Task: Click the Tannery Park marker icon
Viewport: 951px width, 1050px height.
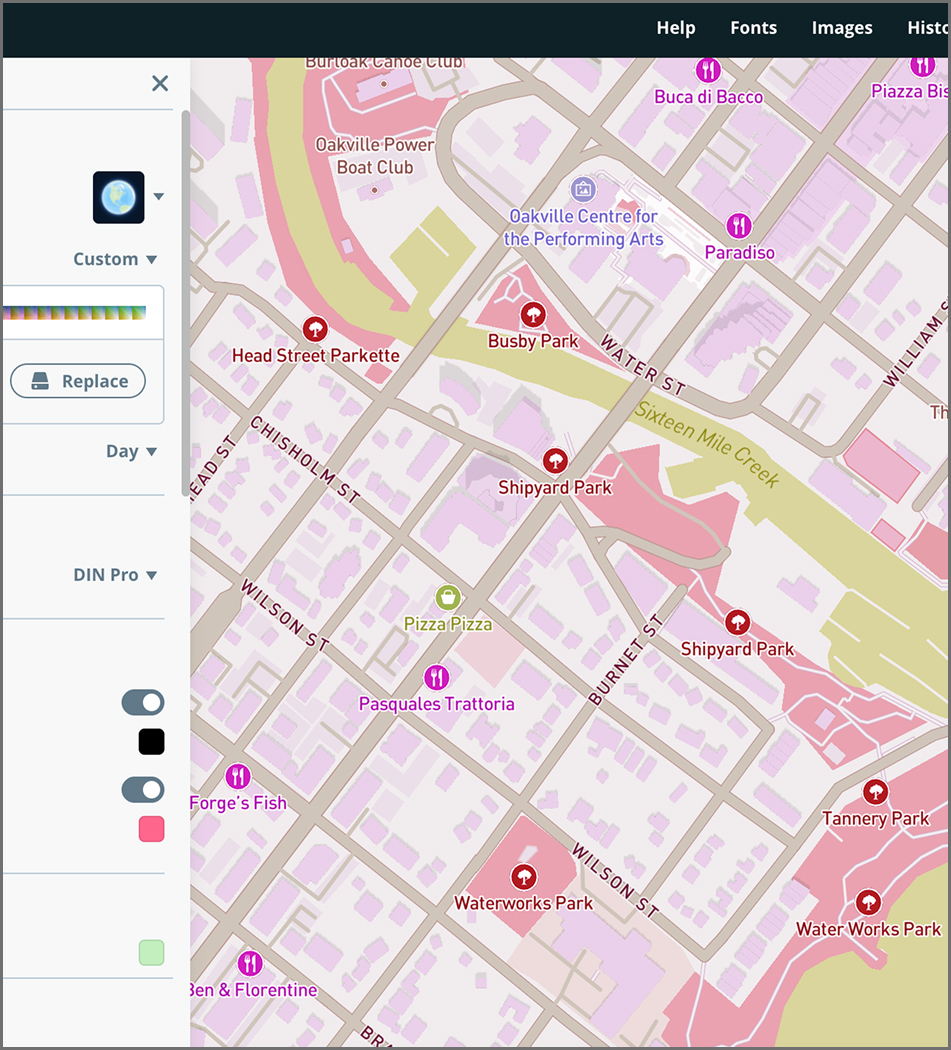Action: pyautogui.click(x=875, y=791)
